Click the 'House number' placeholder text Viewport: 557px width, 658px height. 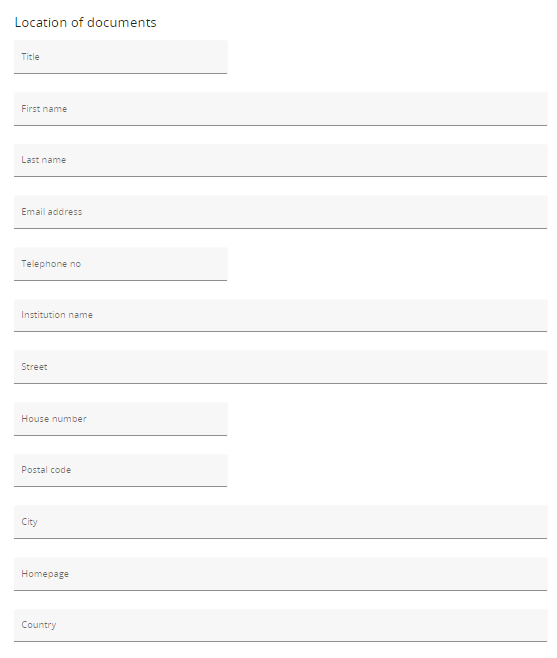pos(54,418)
